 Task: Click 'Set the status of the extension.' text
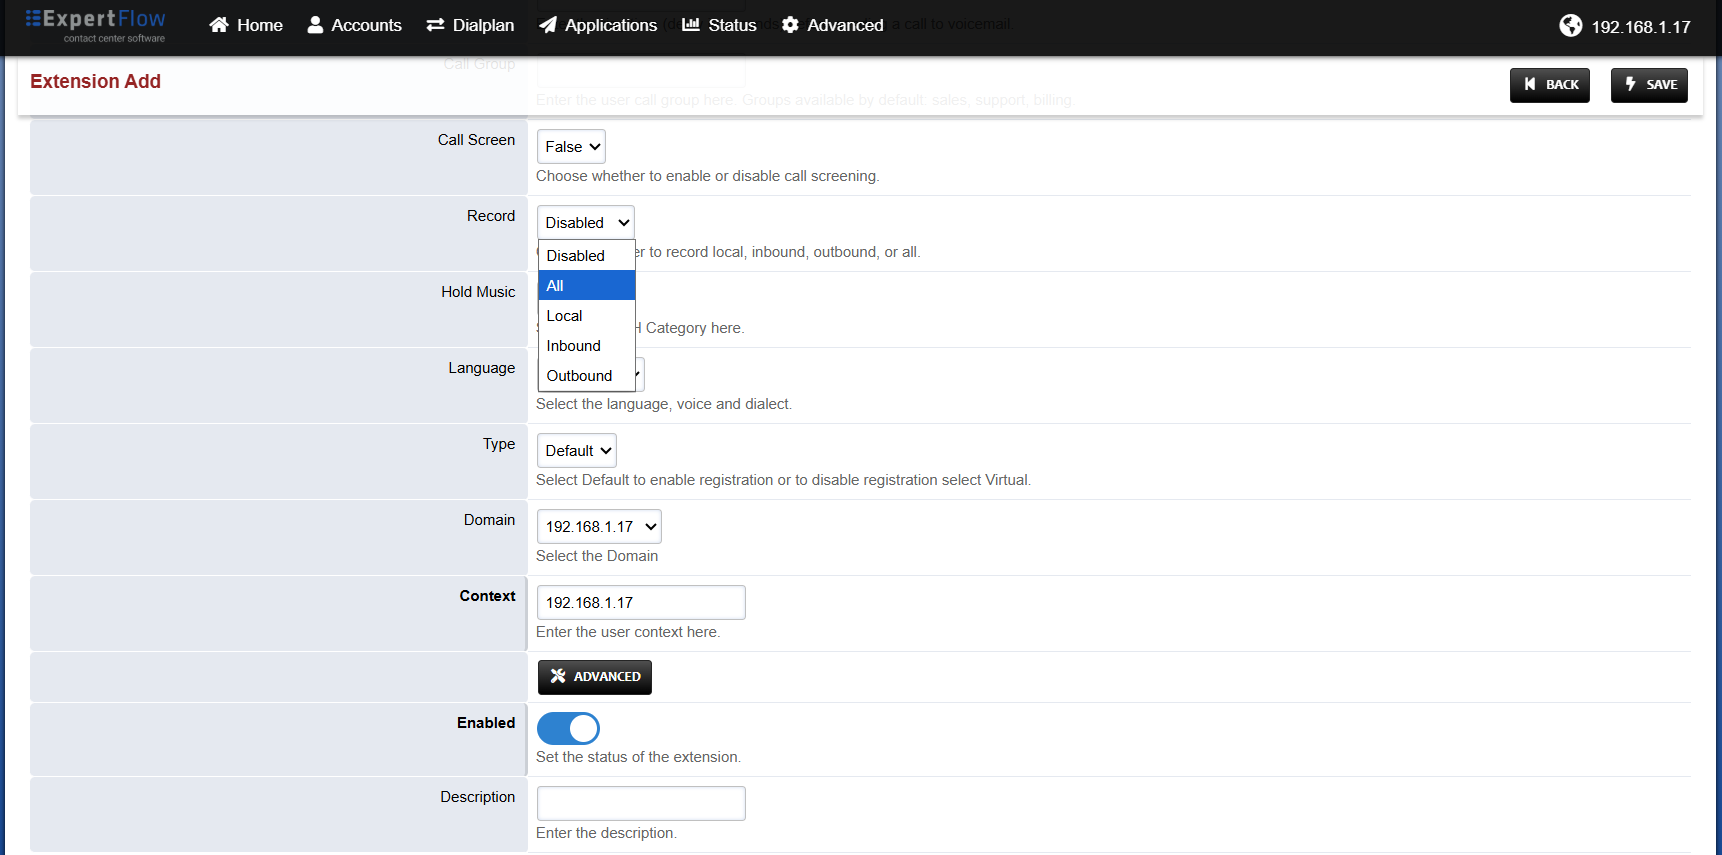[x=639, y=757]
